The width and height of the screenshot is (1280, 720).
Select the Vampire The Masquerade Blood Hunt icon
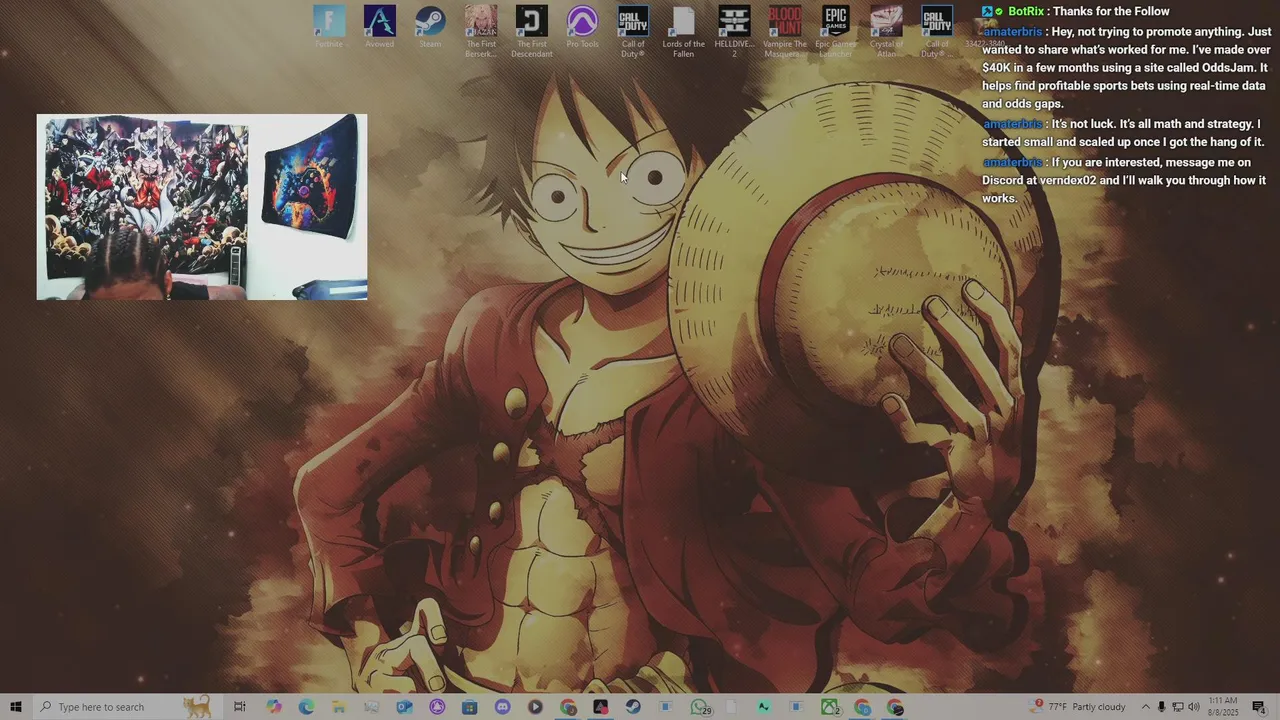click(x=785, y=31)
